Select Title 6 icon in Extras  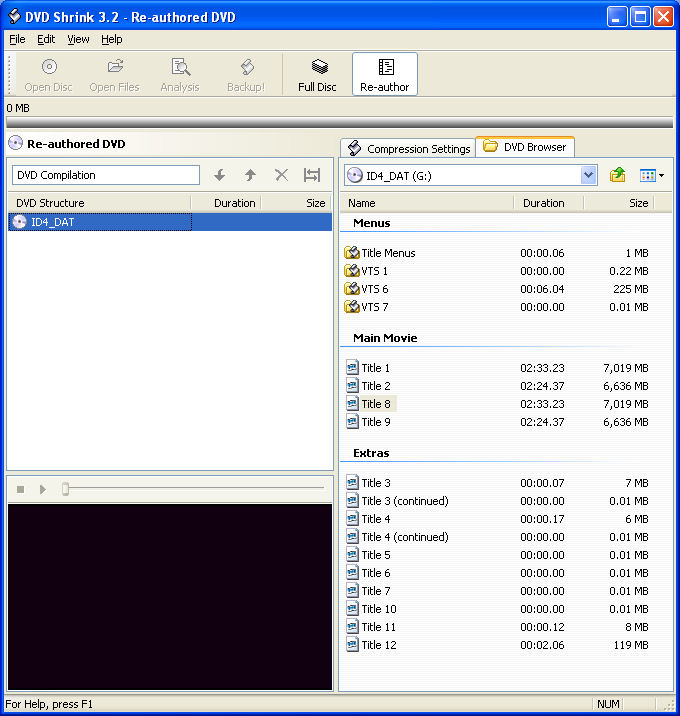point(352,572)
